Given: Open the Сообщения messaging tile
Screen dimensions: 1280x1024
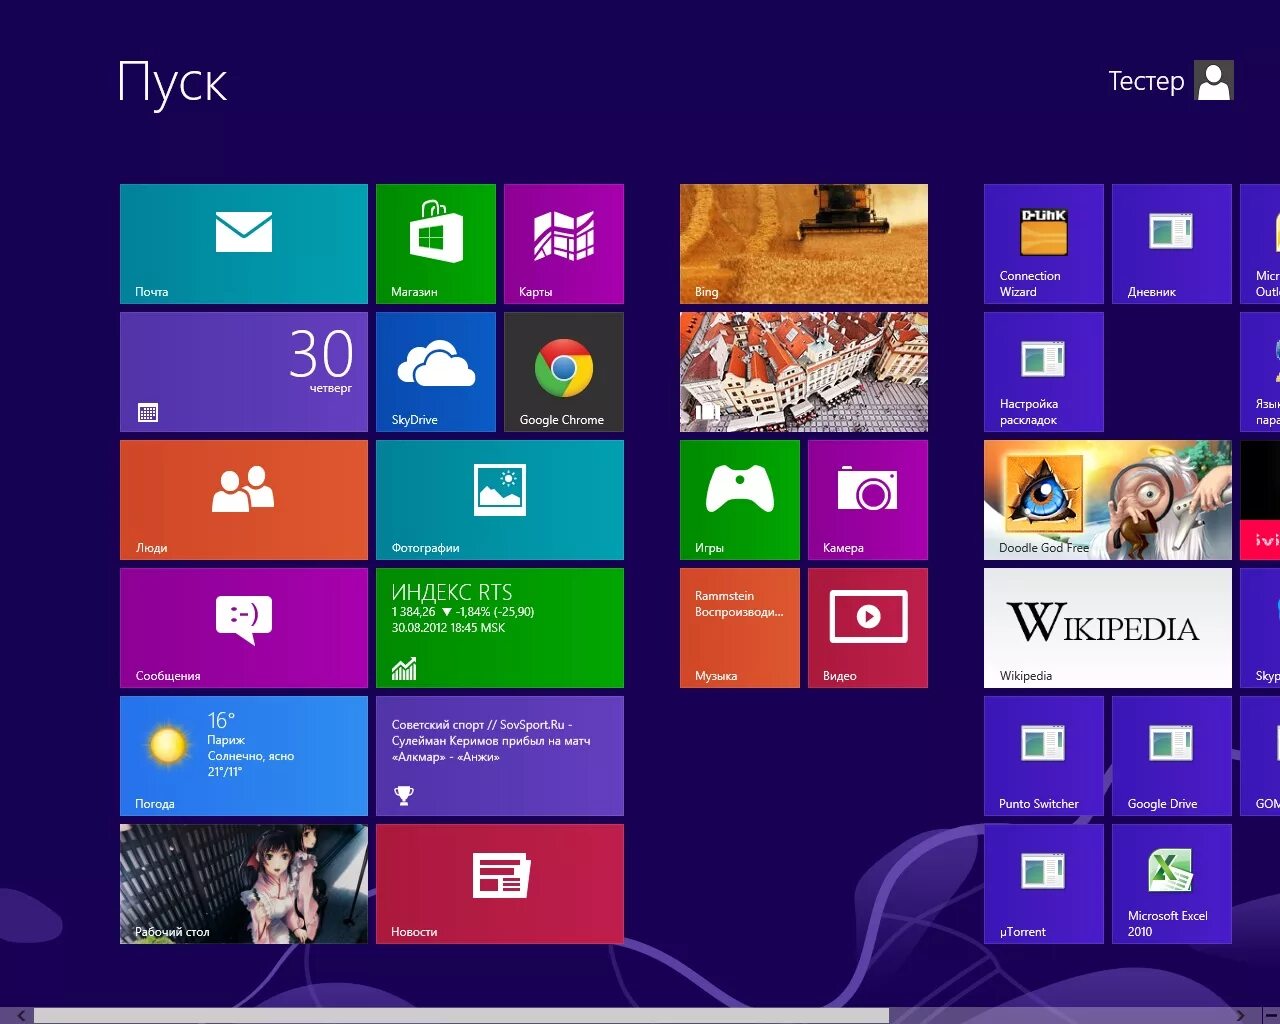Looking at the screenshot, I should pos(244,628).
